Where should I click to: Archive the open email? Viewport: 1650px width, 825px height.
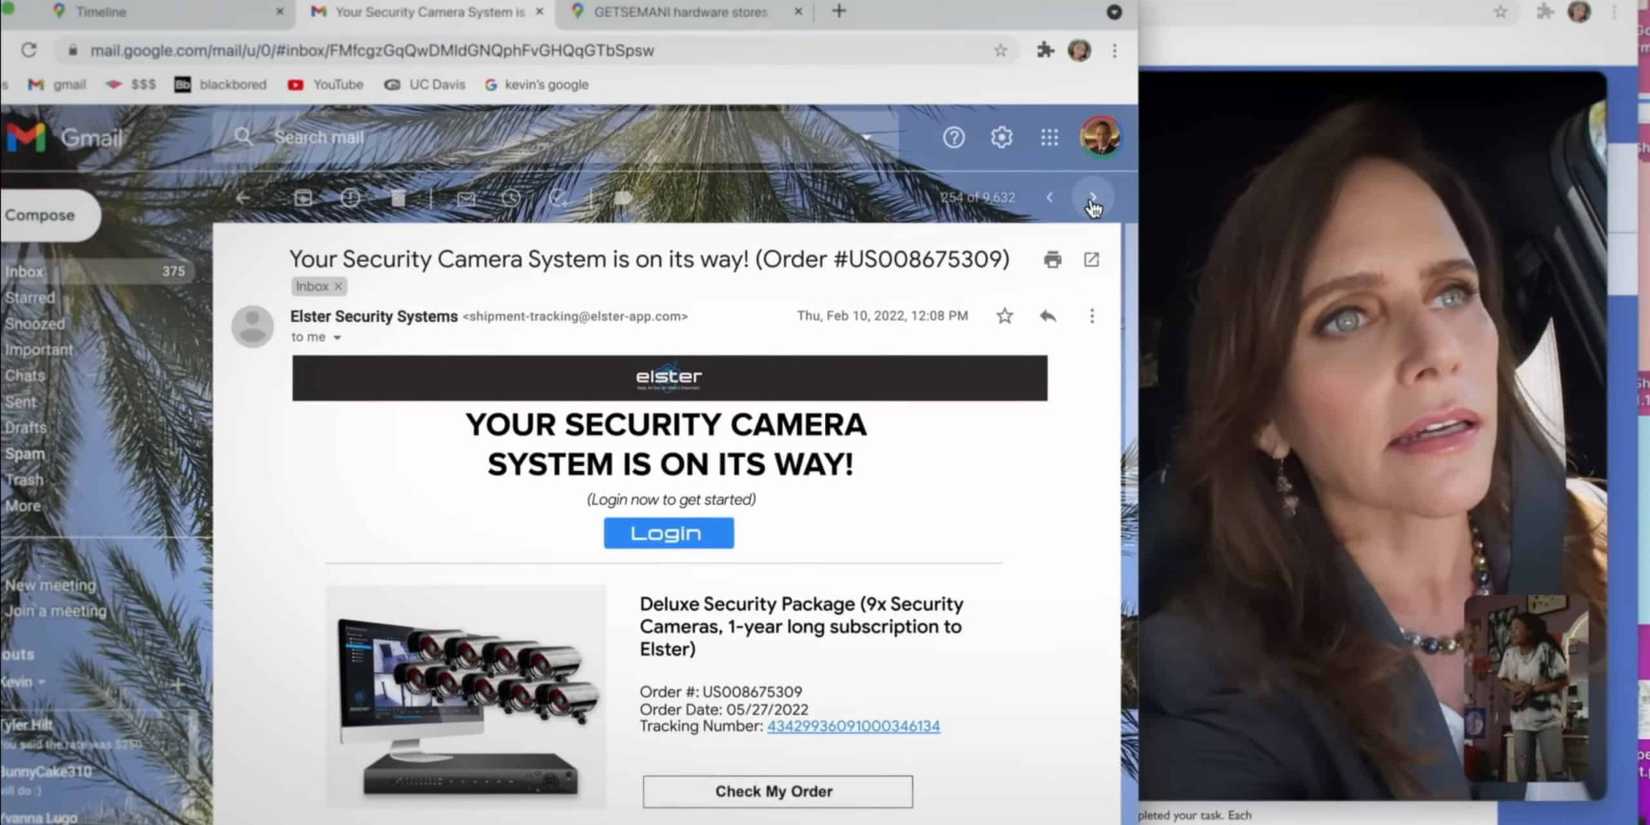(303, 198)
